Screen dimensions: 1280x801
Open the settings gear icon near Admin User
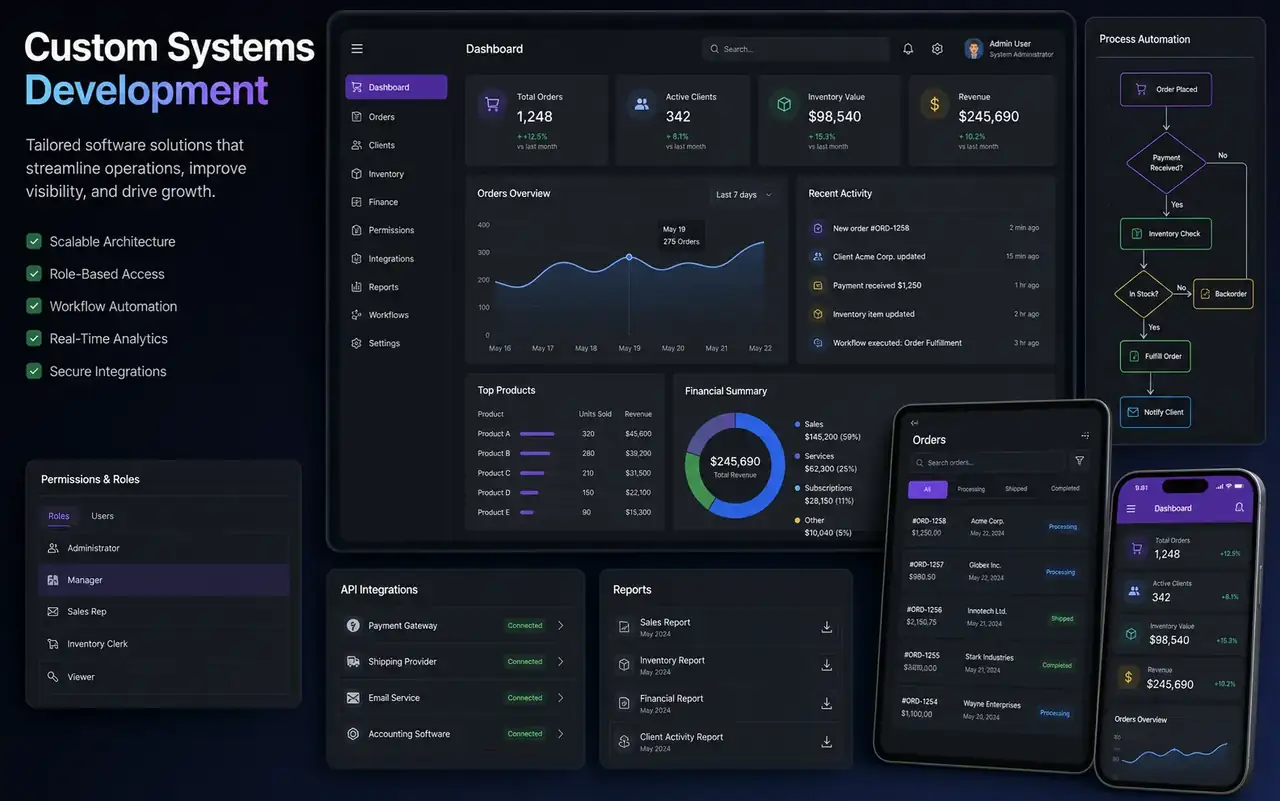937,49
